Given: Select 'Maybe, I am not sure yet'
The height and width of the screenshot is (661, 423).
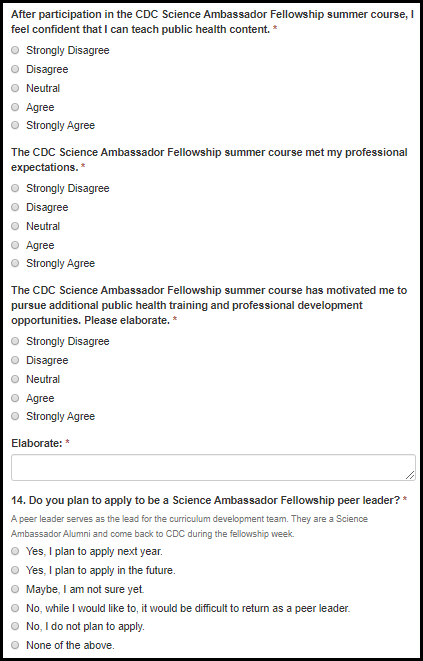Looking at the screenshot, I should (15, 589).
